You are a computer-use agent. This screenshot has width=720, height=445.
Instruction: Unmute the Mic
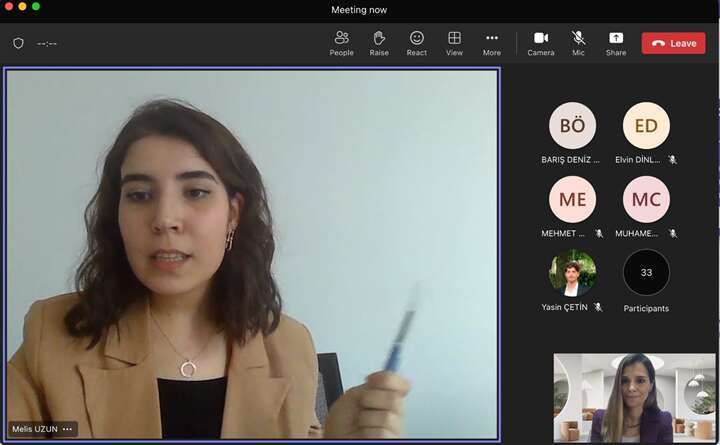coord(578,43)
